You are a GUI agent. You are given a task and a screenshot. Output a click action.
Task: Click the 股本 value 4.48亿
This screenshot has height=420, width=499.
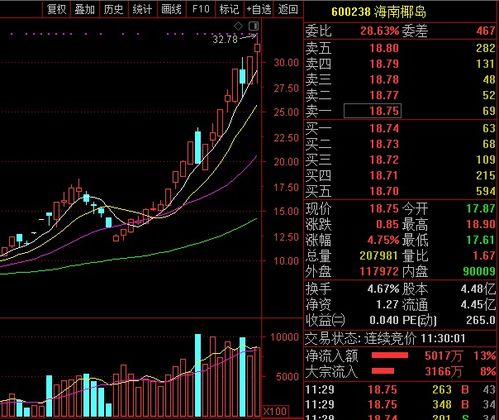click(x=478, y=289)
